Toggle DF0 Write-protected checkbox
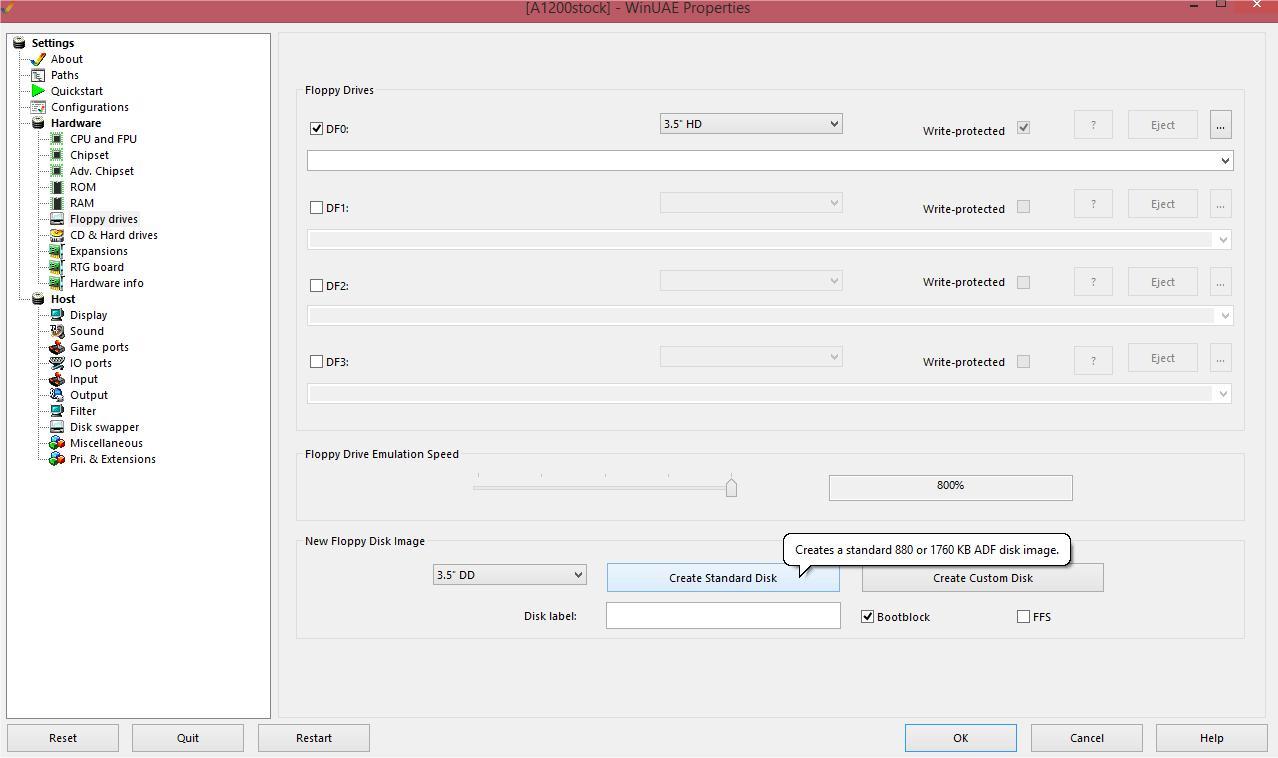This screenshot has height=758, width=1278. pyautogui.click(x=1023, y=128)
